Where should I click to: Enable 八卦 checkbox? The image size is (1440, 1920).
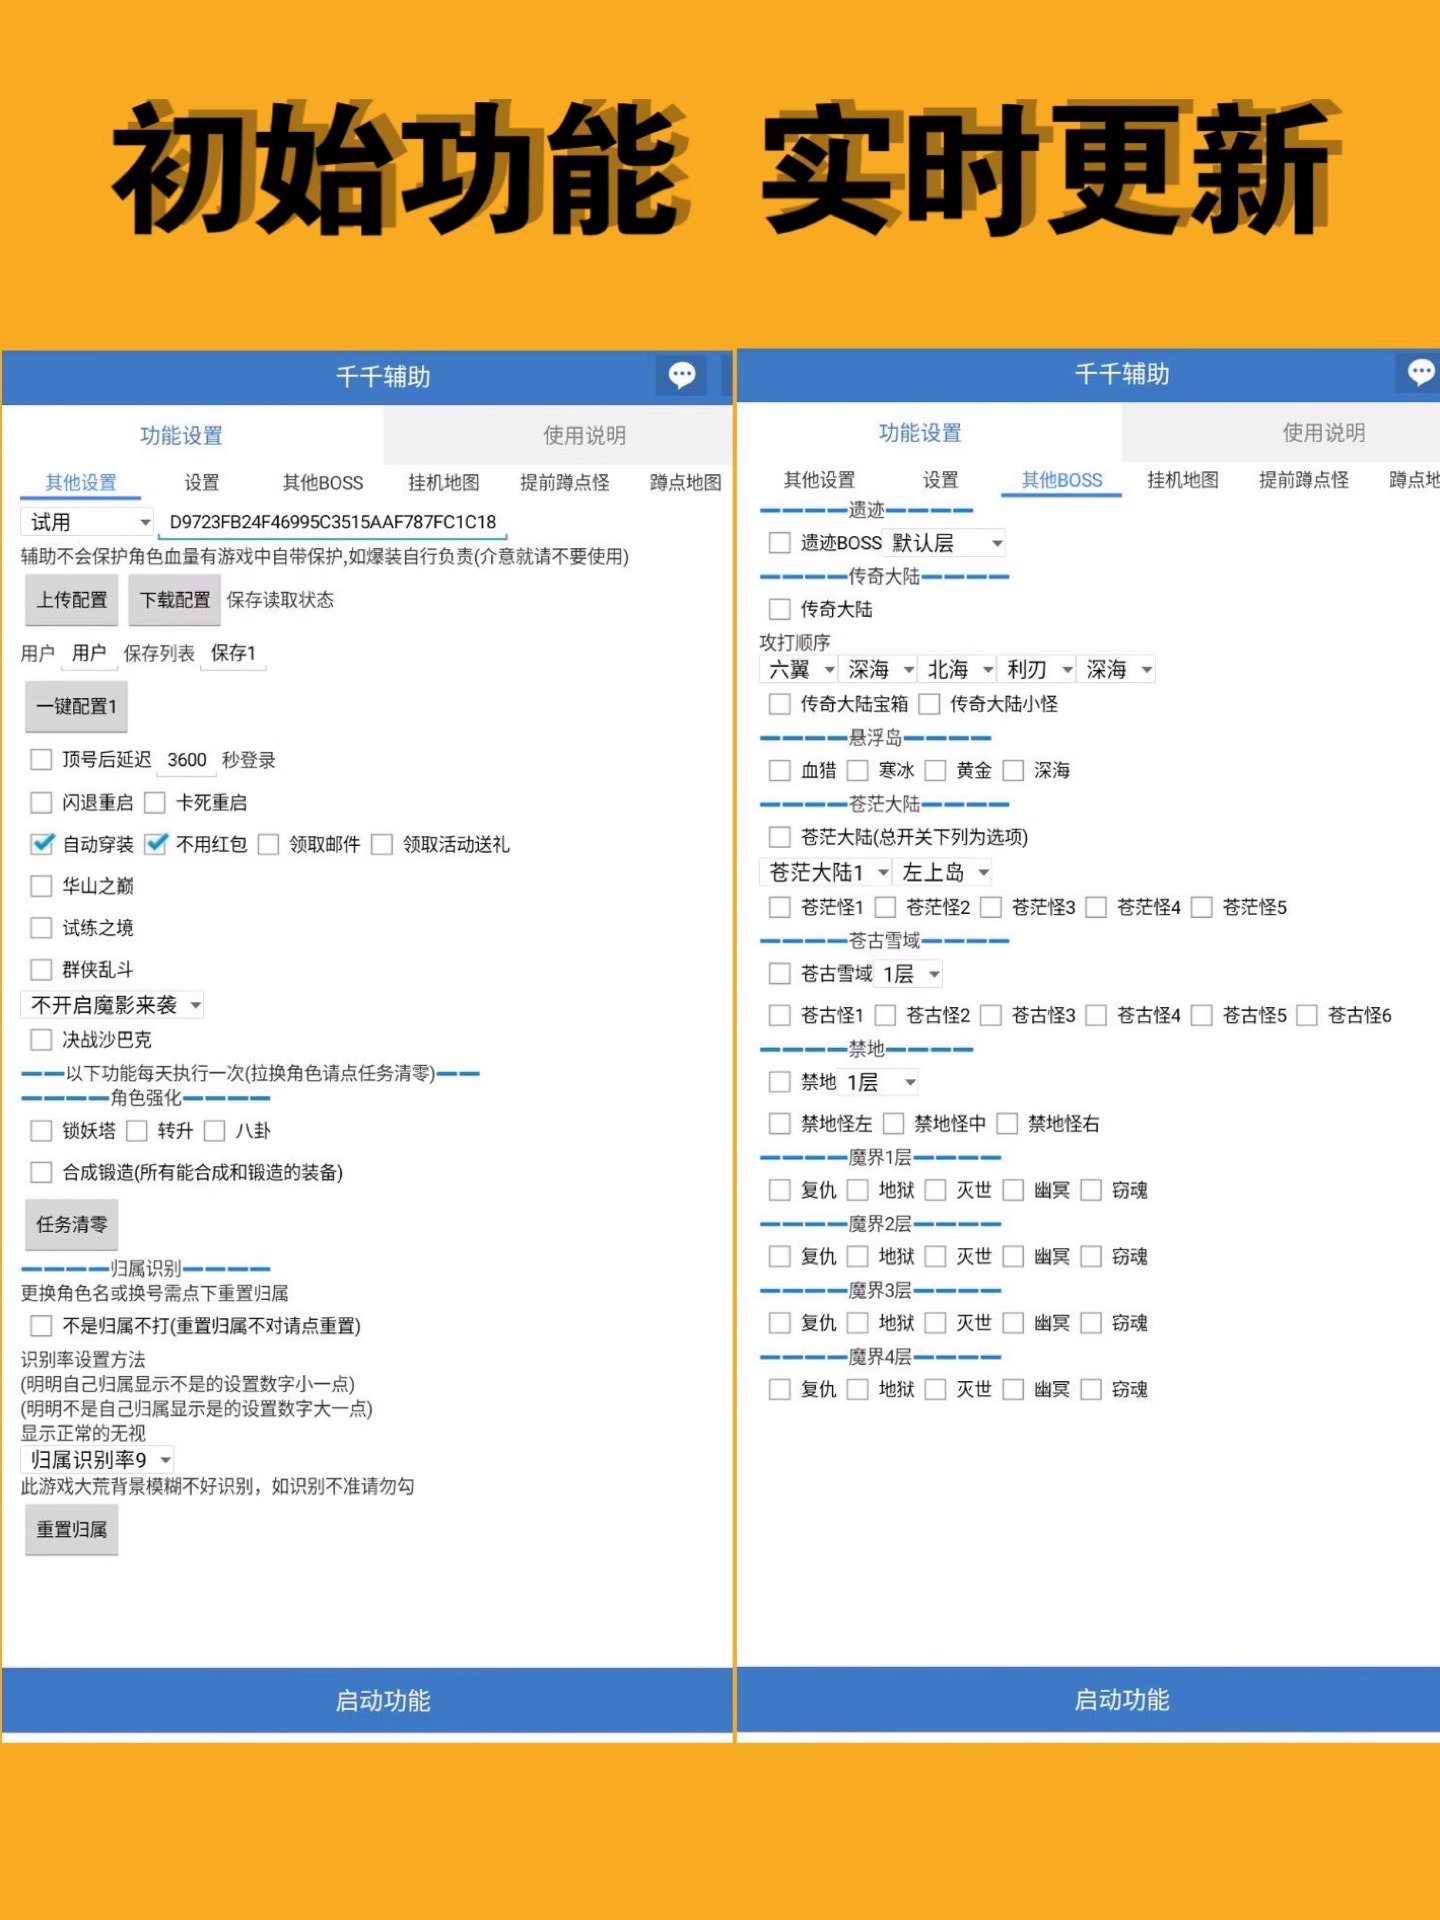214,1131
